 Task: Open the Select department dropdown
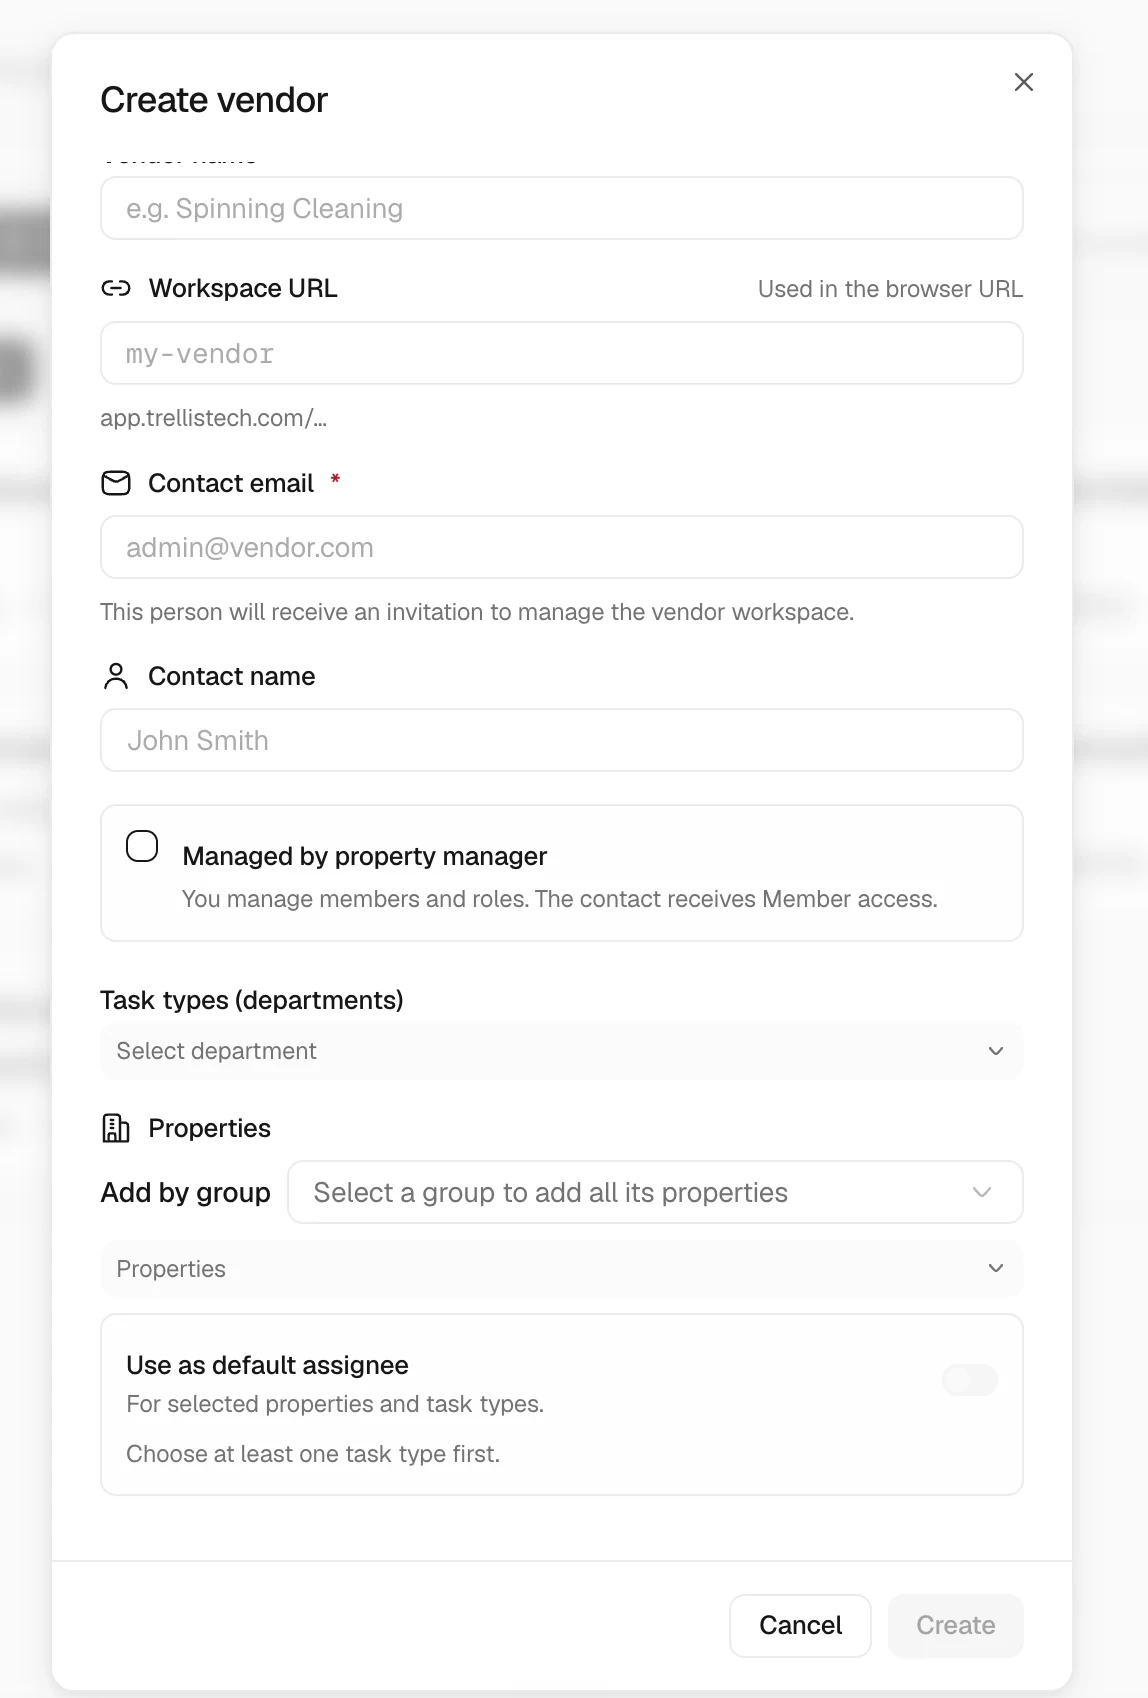pos(562,1051)
